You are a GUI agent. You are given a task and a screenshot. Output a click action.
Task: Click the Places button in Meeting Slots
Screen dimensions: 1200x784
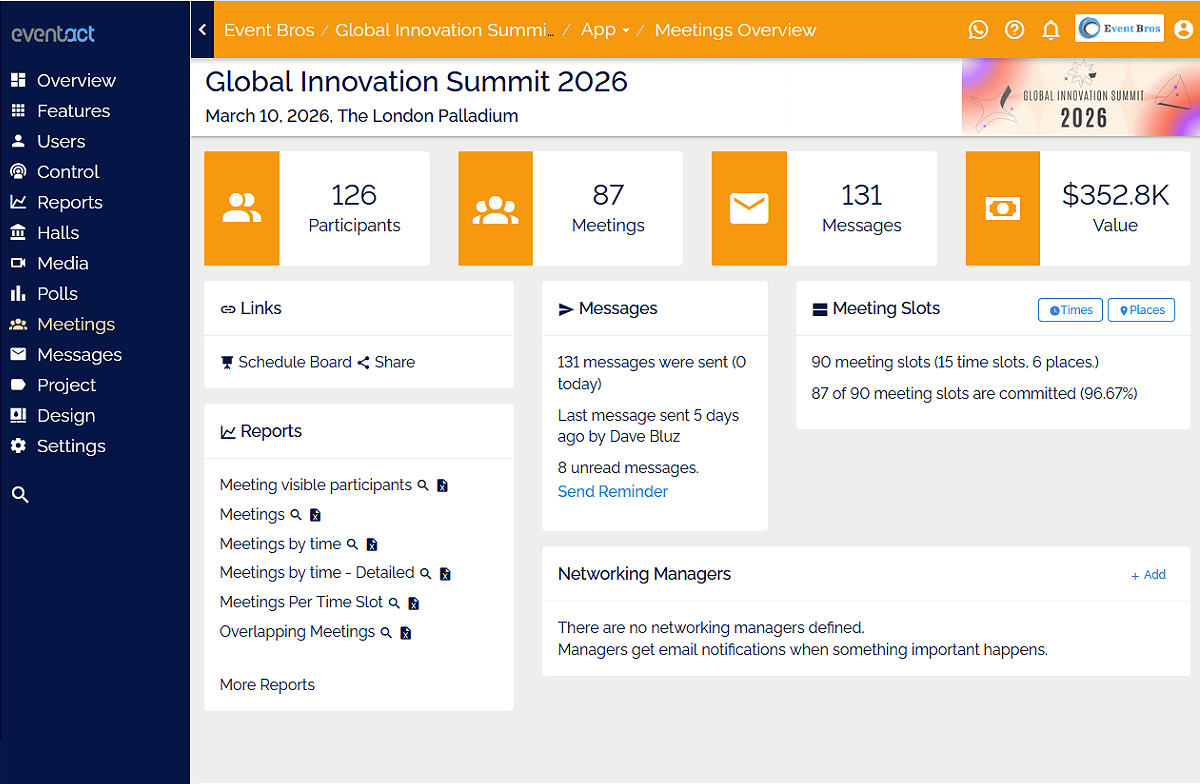click(x=1141, y=310)
